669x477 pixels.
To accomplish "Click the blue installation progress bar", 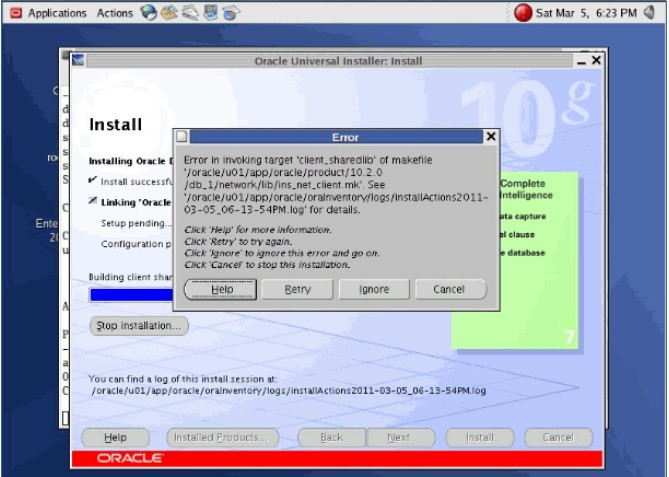I will (132, 295).
